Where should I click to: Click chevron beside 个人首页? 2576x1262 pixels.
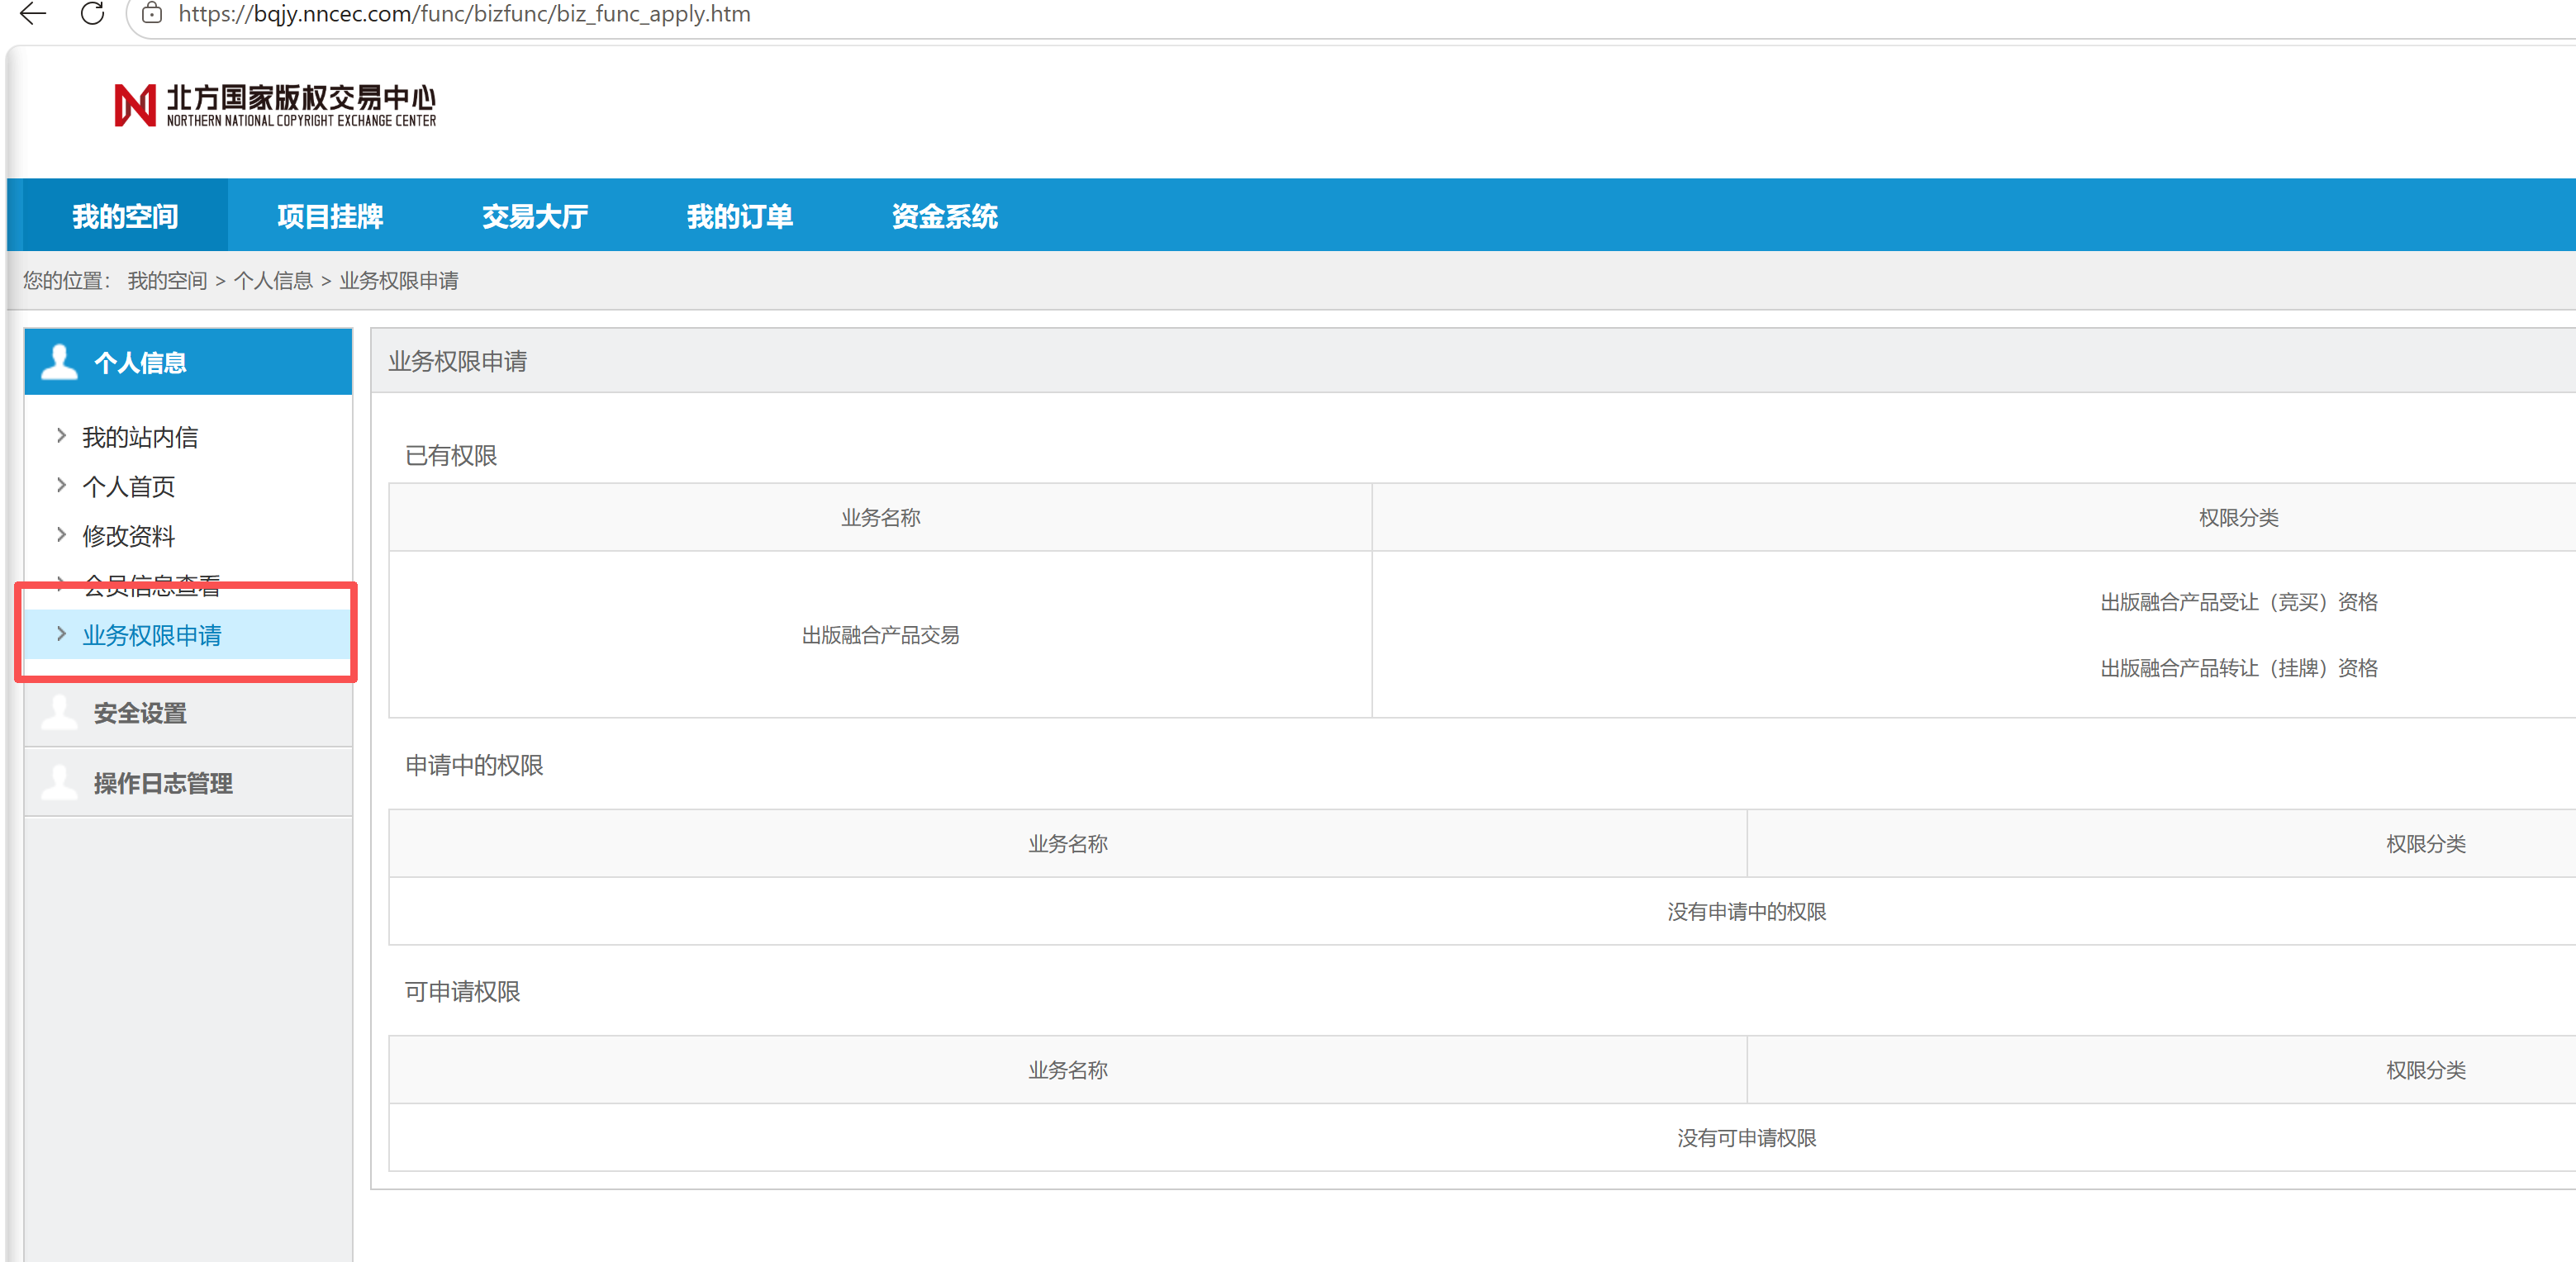pos(61,485)
